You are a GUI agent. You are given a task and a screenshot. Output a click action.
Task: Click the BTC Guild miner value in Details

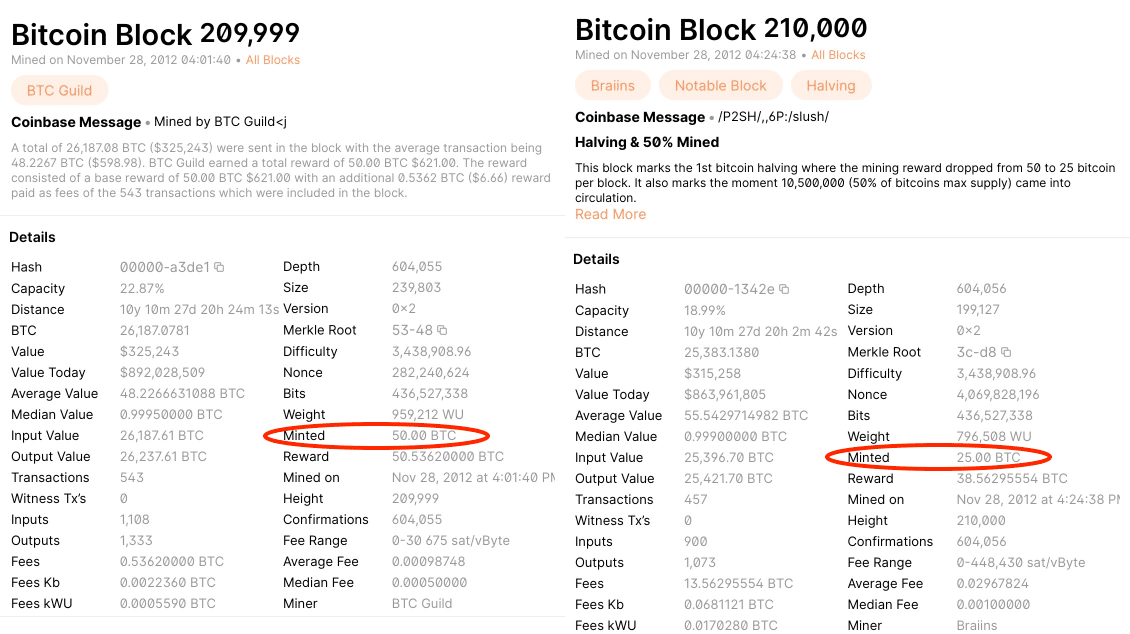(x=420, y=602)
